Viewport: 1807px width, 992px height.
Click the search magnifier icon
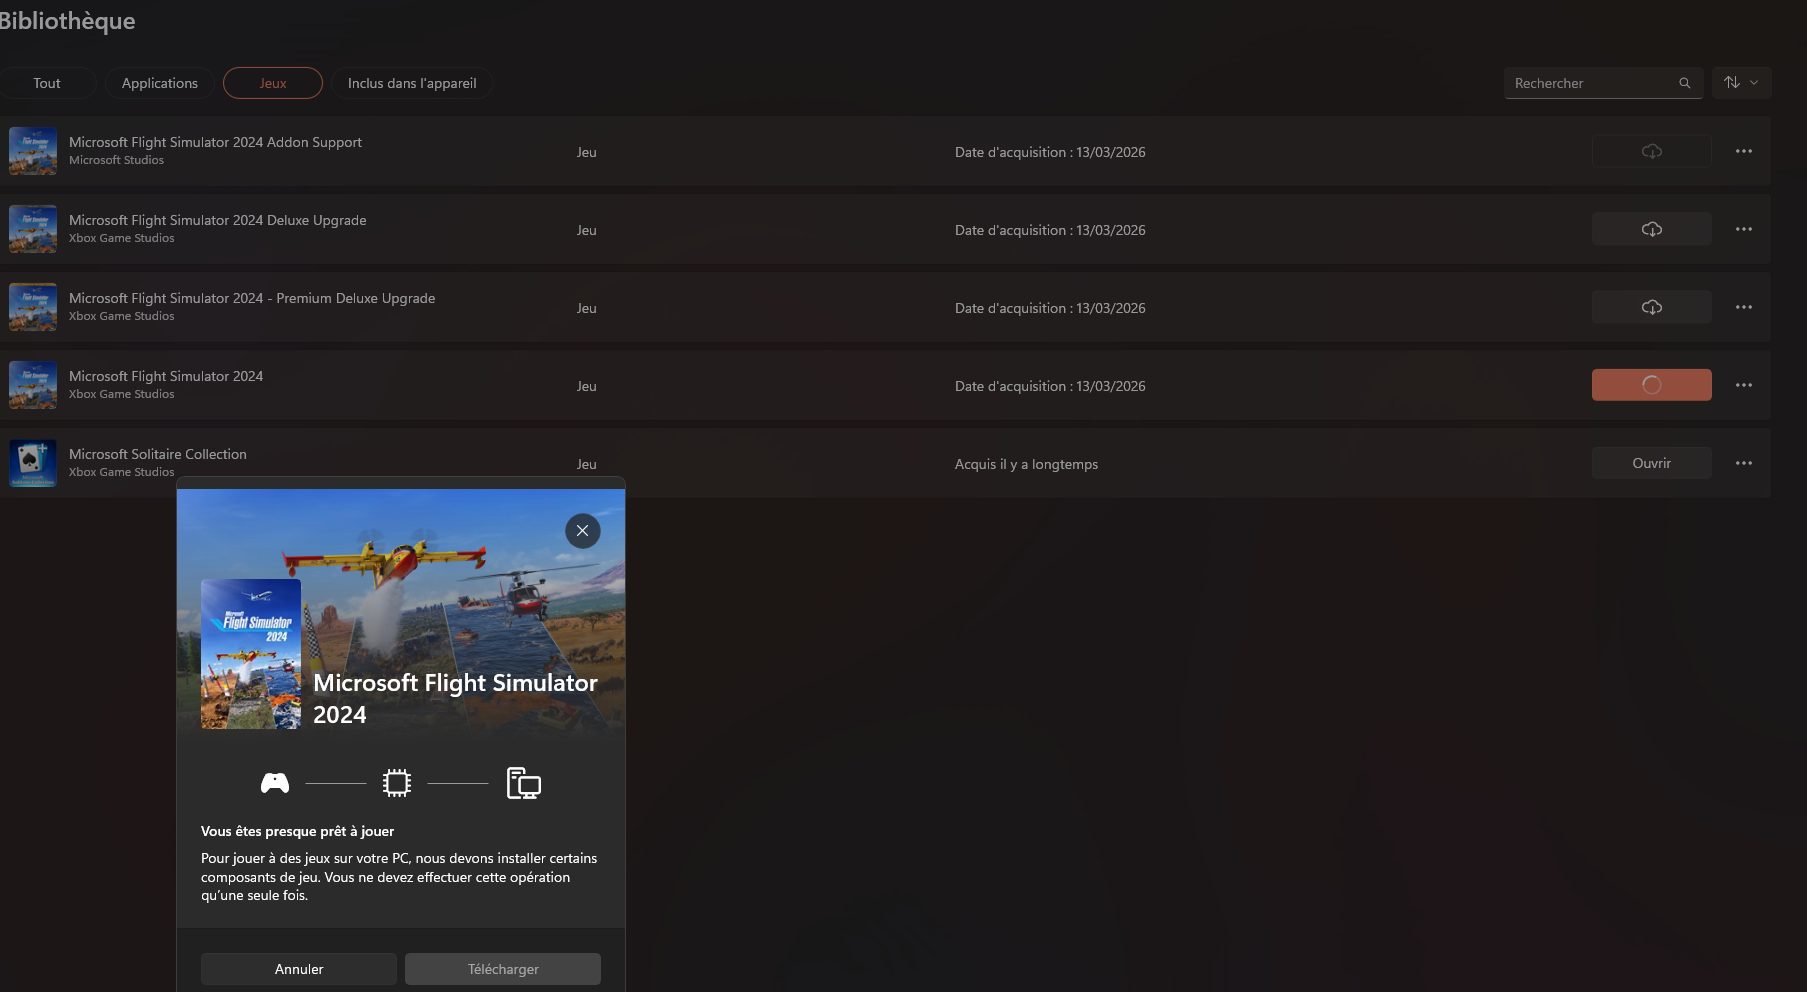(1685, 83)
